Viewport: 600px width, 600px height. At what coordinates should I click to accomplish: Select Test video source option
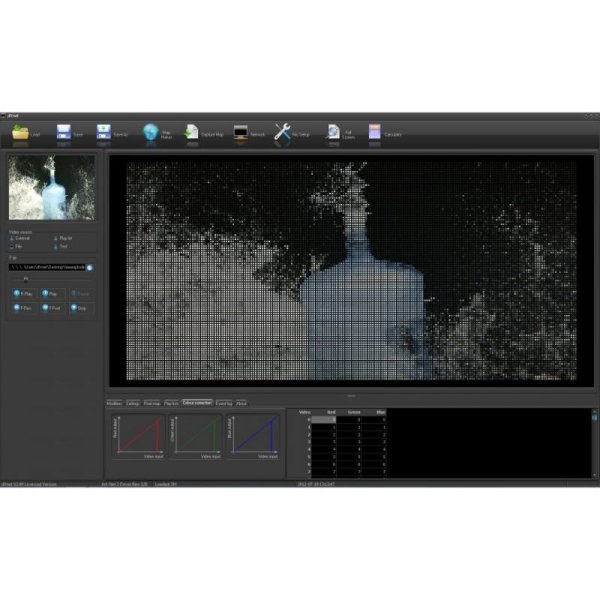coord(60,246)
